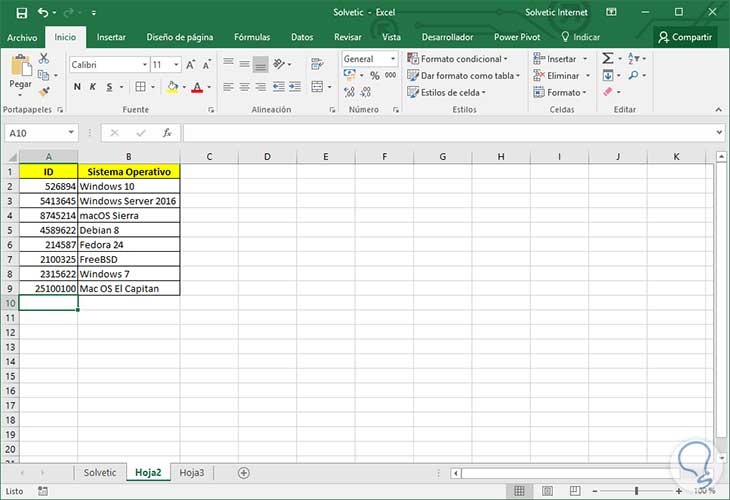Click the Save icon in quick access toolbar
This screenshot has width=730, height=500.
[21, 13]
